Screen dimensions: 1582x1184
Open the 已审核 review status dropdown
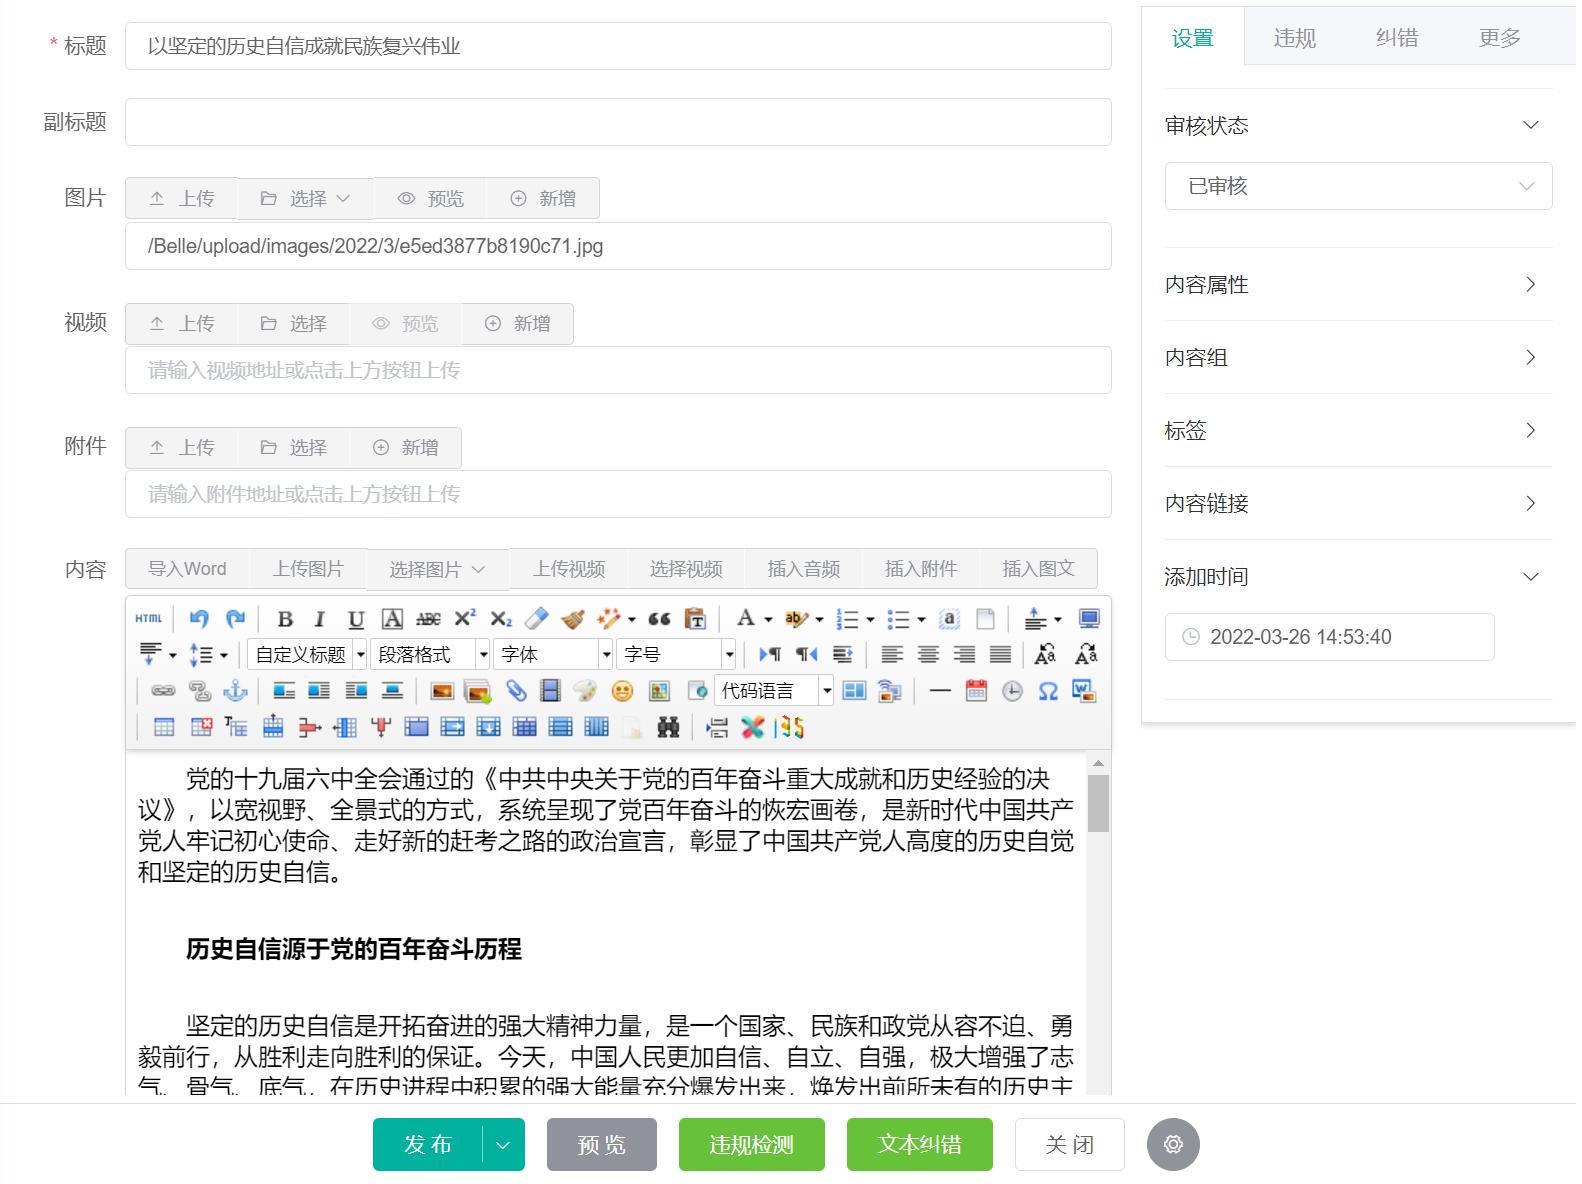[x=1357, y=186]
